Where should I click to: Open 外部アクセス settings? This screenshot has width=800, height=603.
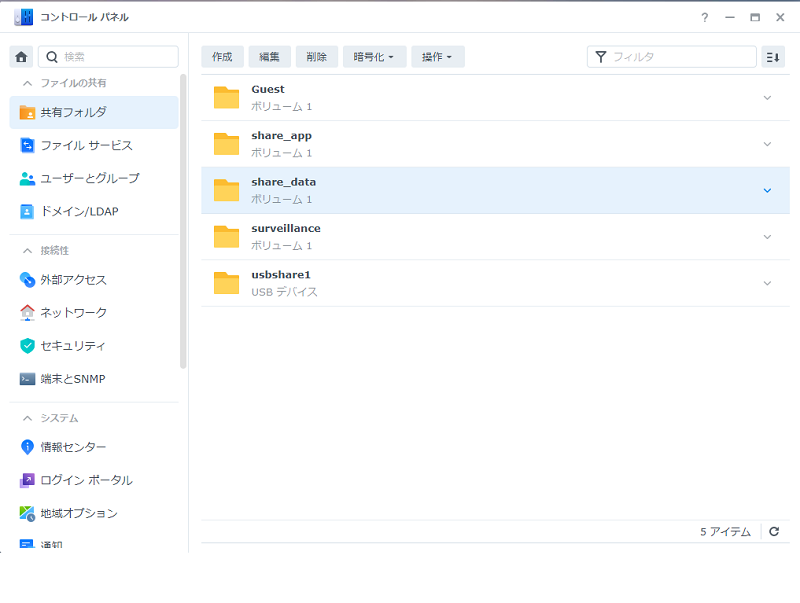[x=94, y=280]
